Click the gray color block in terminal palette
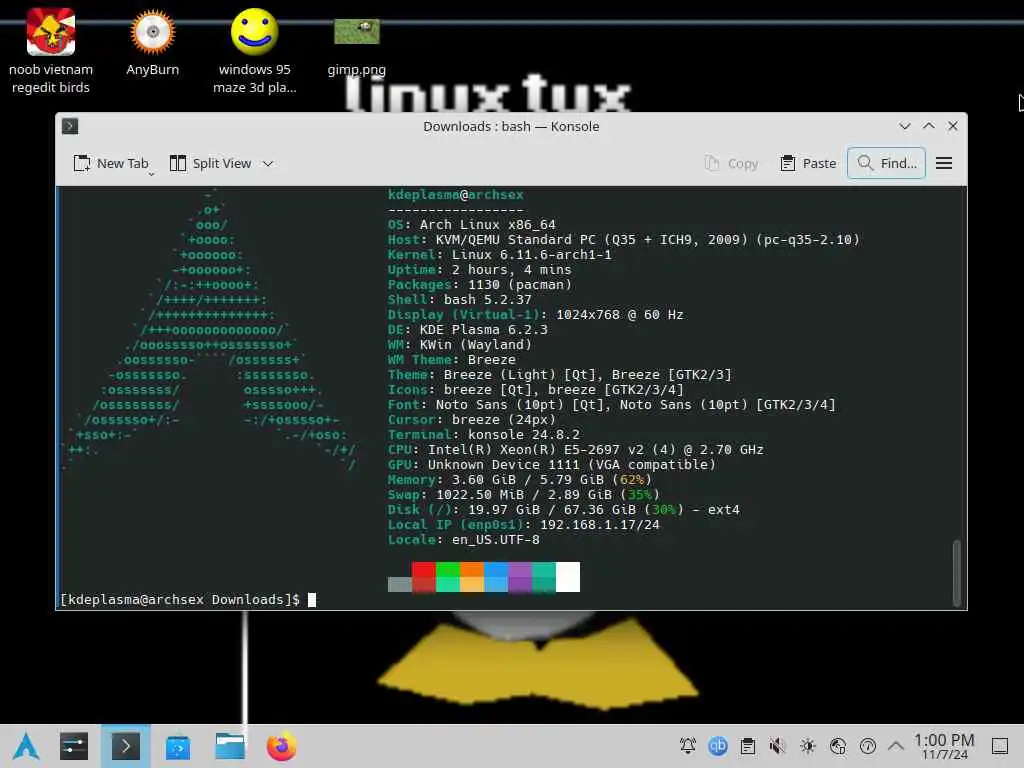This screenshot has height=768, width=1024. pos(399,584)
